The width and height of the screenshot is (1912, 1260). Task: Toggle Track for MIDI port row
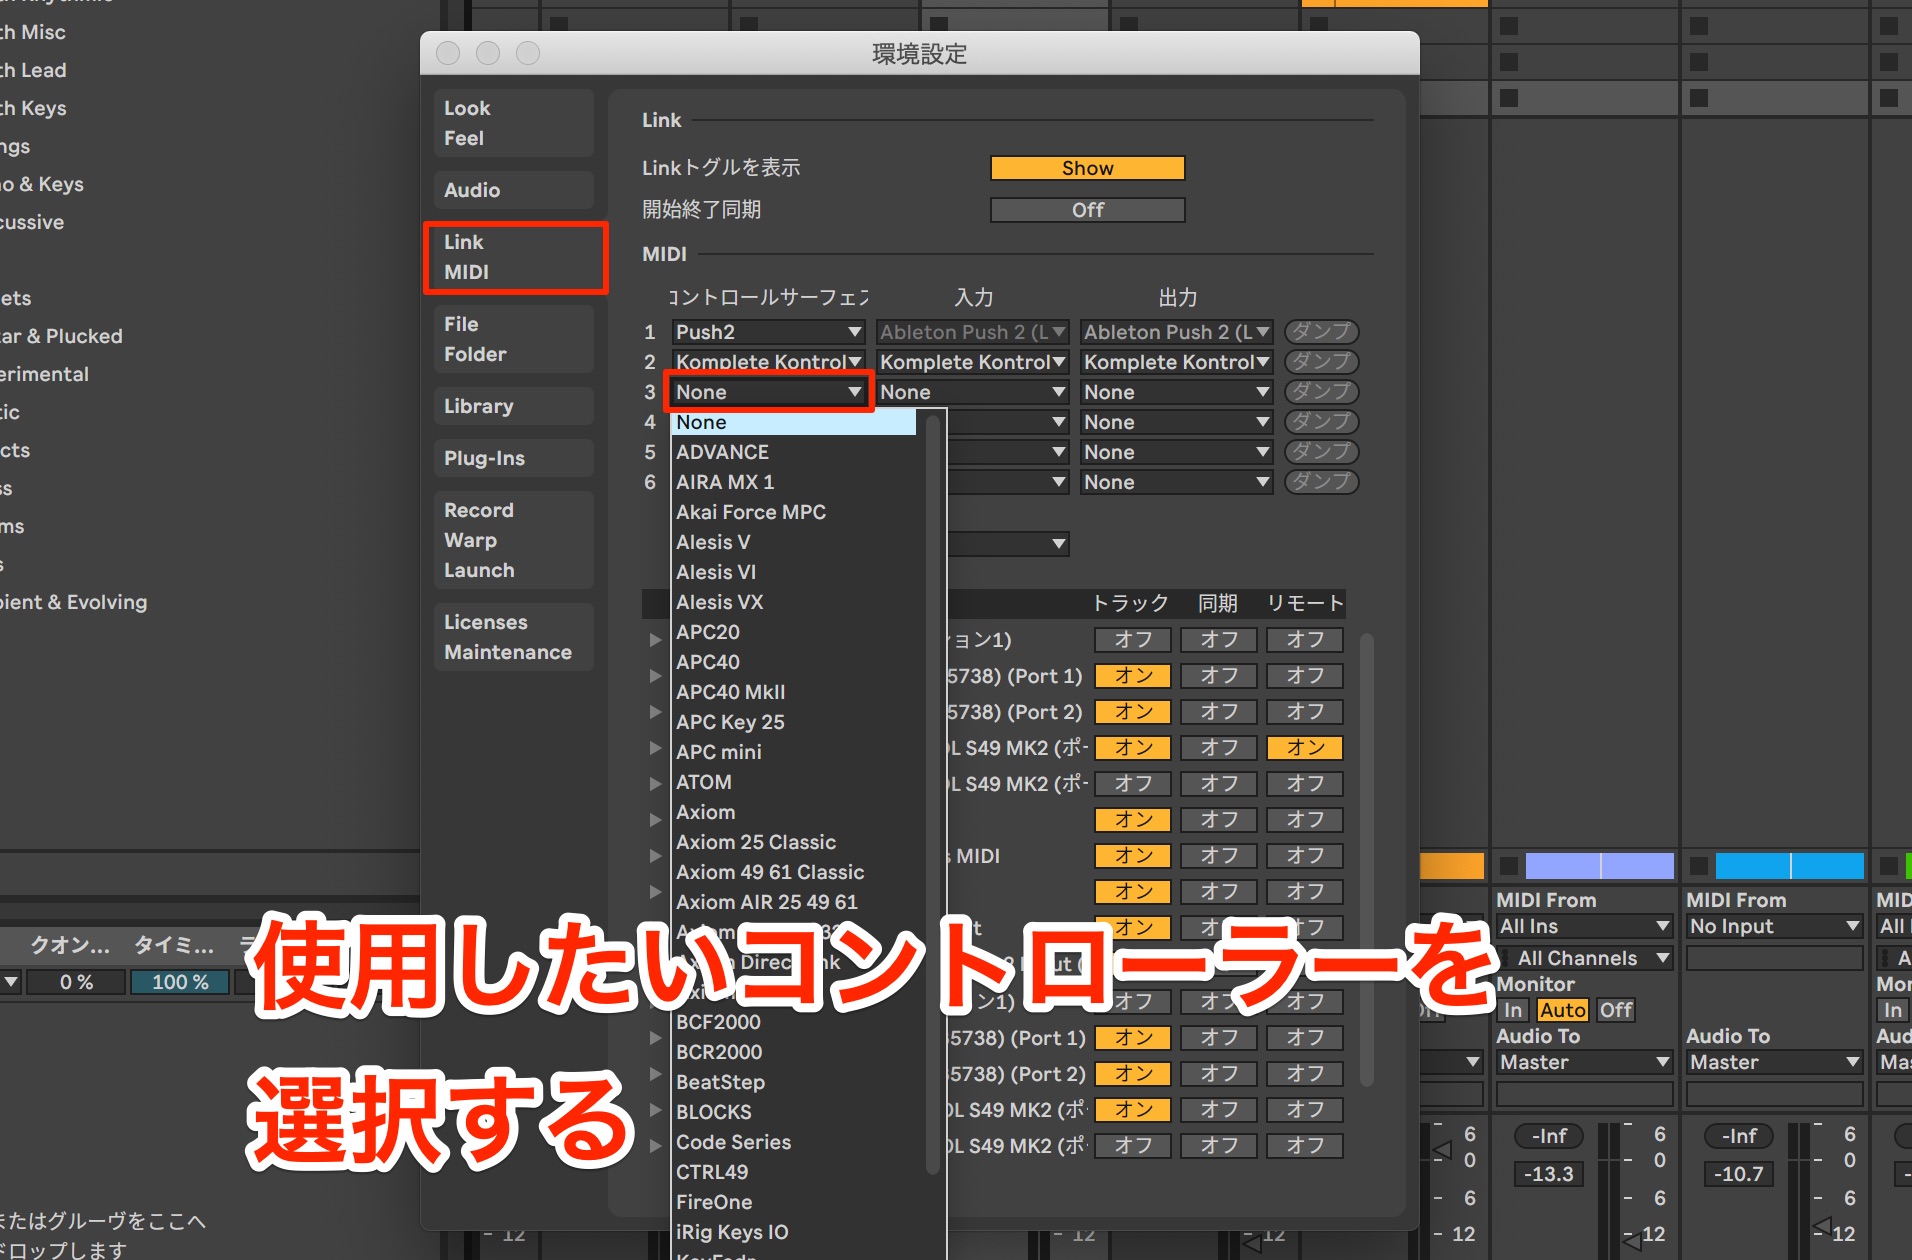(1133, 856)
